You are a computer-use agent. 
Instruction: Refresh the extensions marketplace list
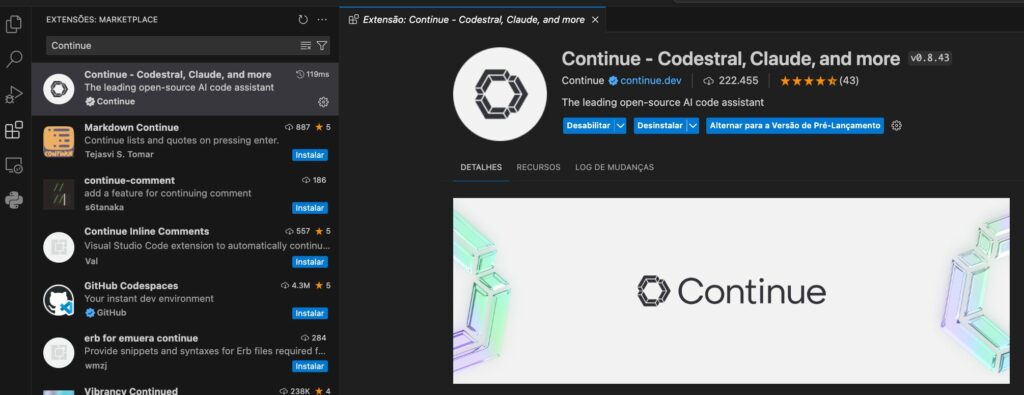(303, 20)
